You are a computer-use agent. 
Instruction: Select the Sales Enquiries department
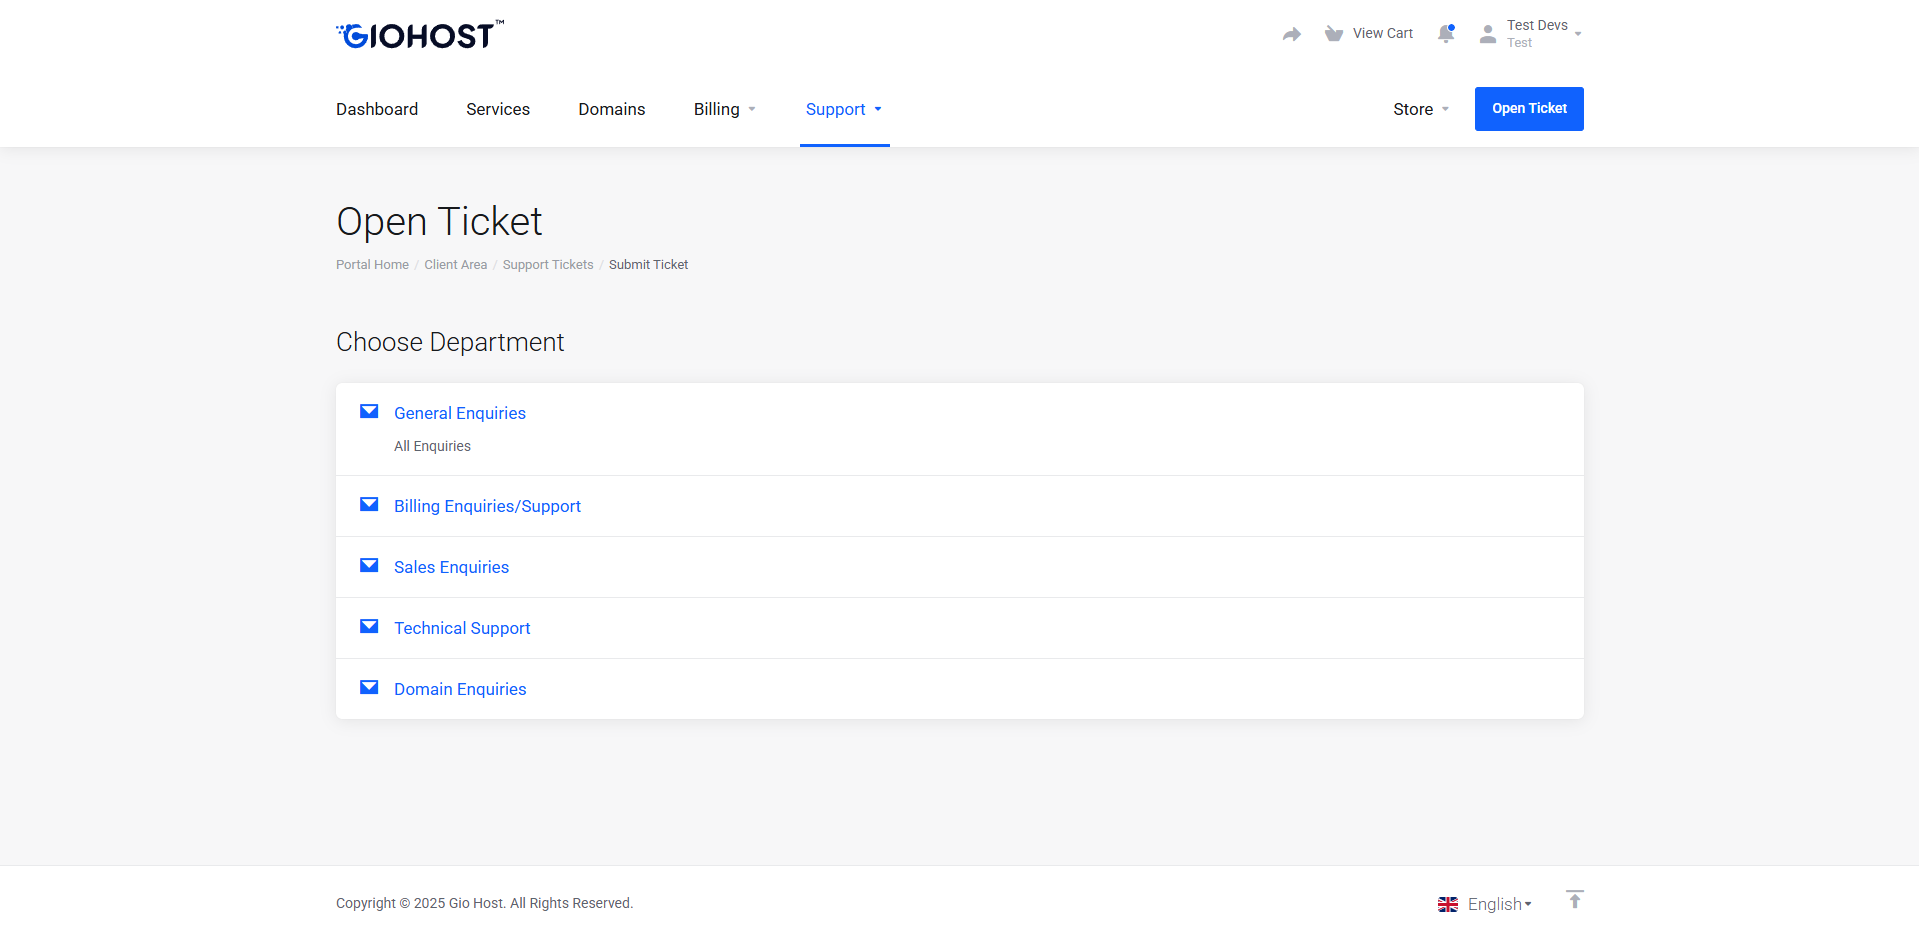pos(451,567)
